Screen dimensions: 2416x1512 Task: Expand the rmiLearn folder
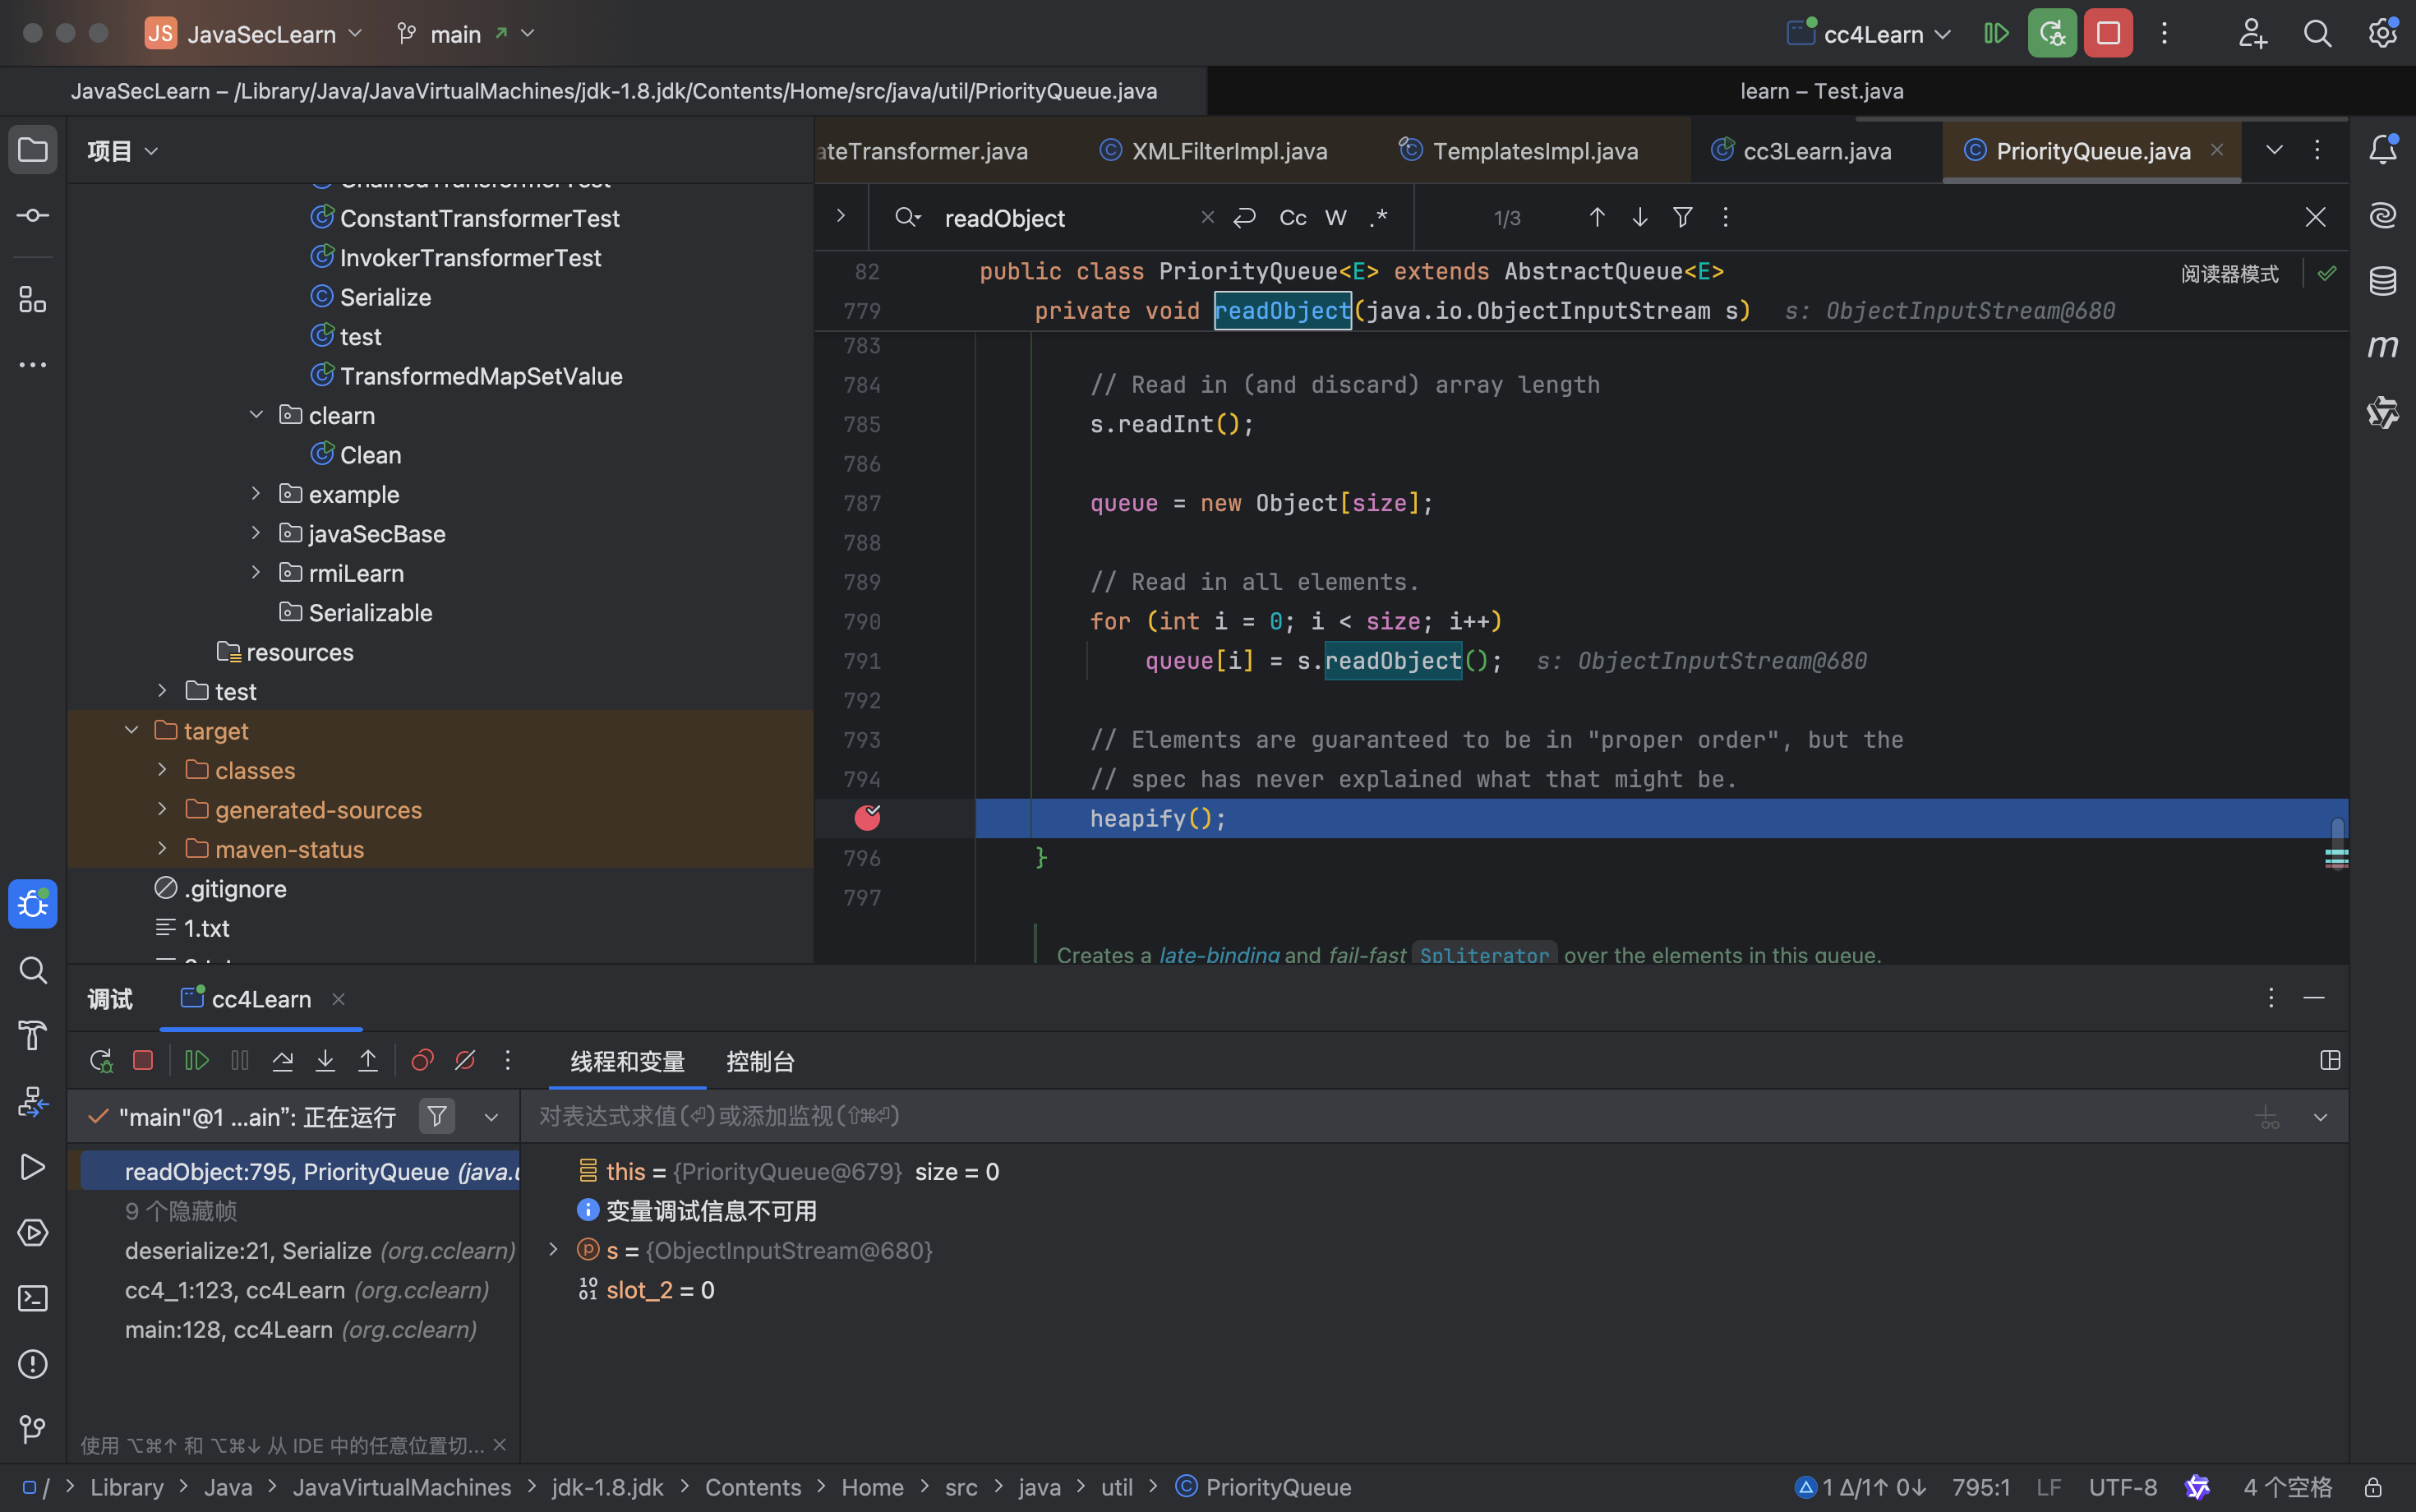coord(256,573)
